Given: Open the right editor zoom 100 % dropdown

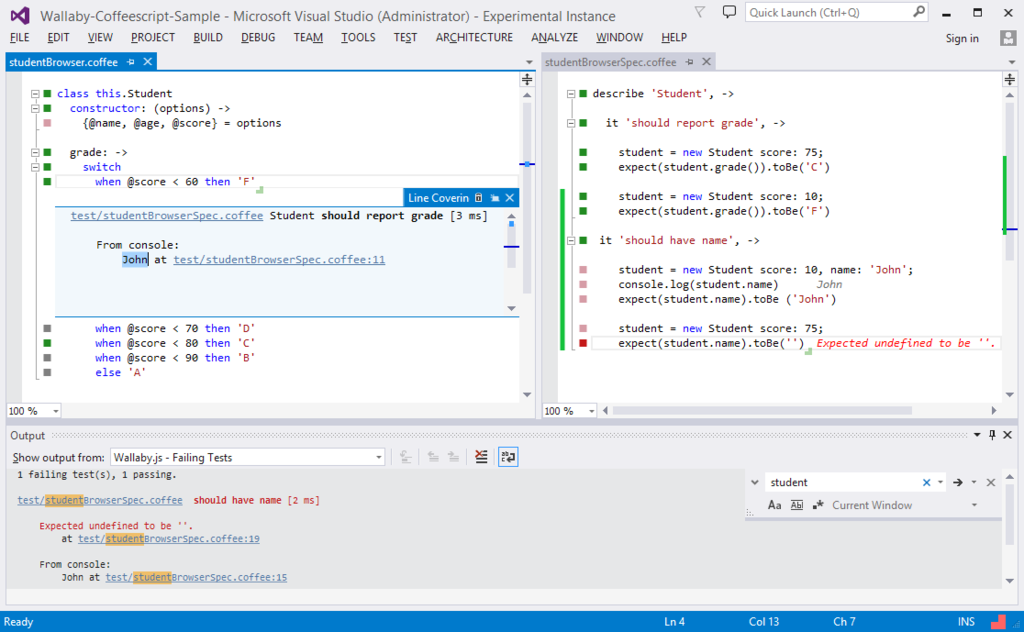Looking at the screenshot, I should pyautogui.click(x=592, y=411).
